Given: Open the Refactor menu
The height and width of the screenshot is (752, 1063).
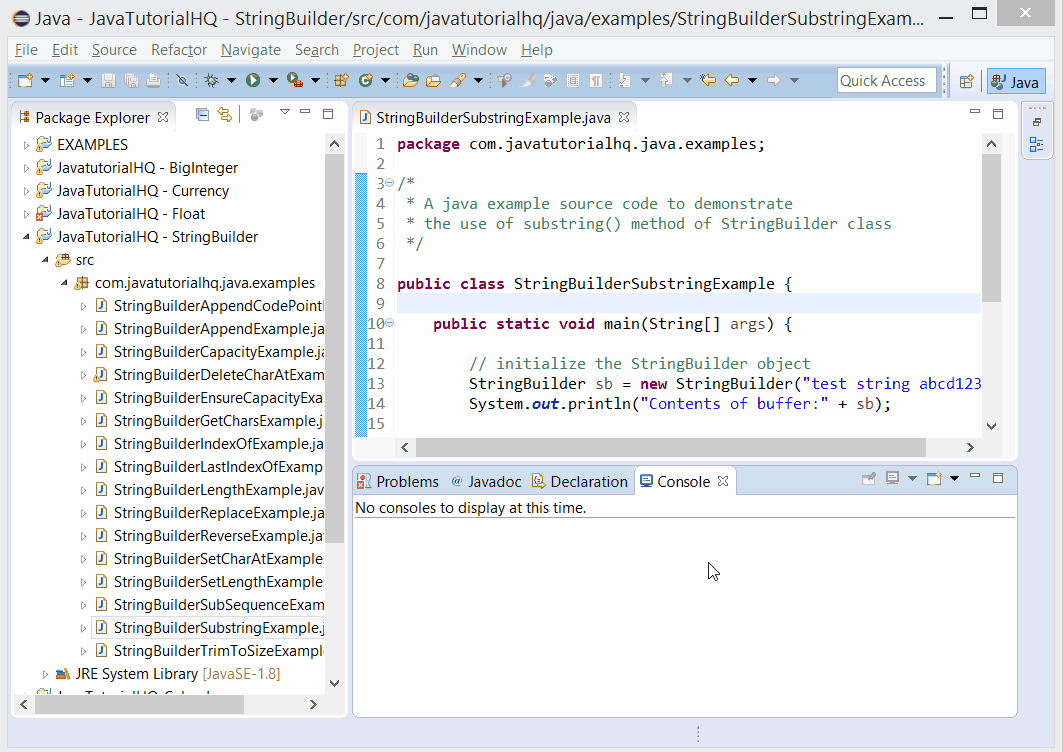Looking at the screenshot, I should tap(178, 49).
